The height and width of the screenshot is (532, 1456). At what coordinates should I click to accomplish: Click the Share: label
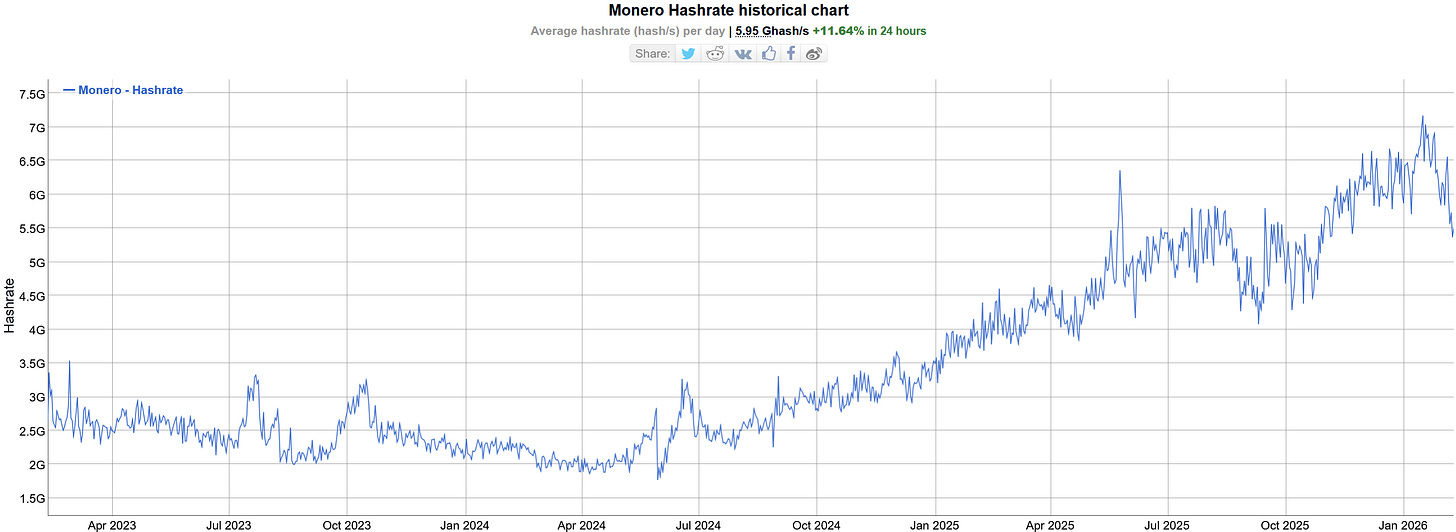(x=653, y=53)
